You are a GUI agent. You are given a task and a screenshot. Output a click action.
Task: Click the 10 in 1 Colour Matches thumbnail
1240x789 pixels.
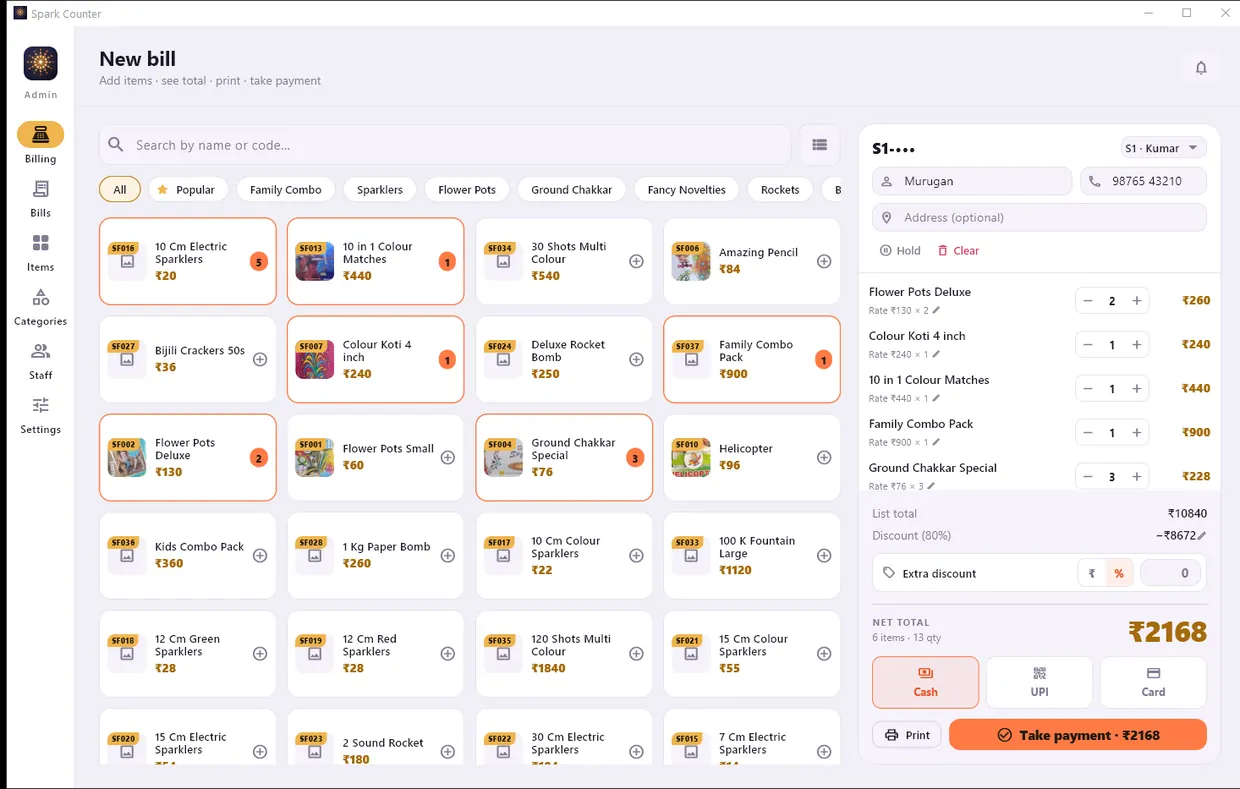315,261
